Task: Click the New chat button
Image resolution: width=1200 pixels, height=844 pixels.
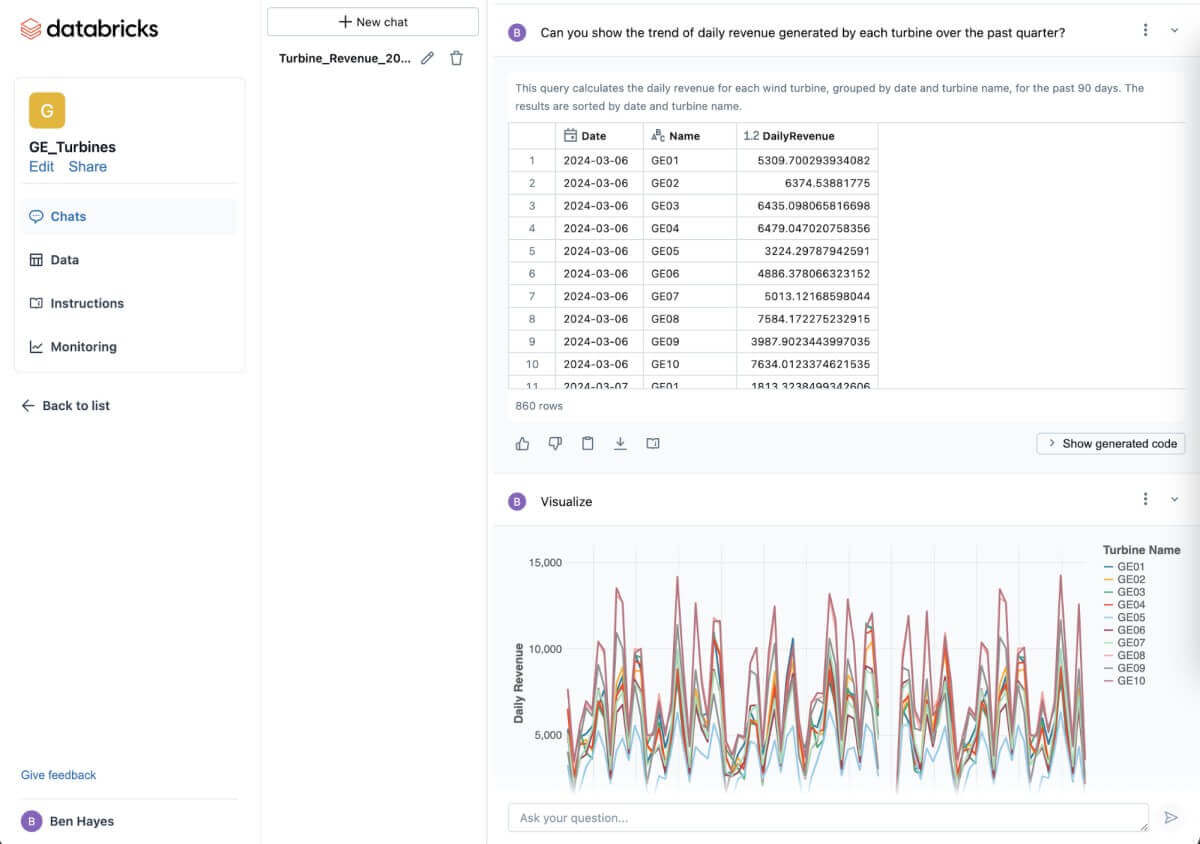Action: [373, 22]
